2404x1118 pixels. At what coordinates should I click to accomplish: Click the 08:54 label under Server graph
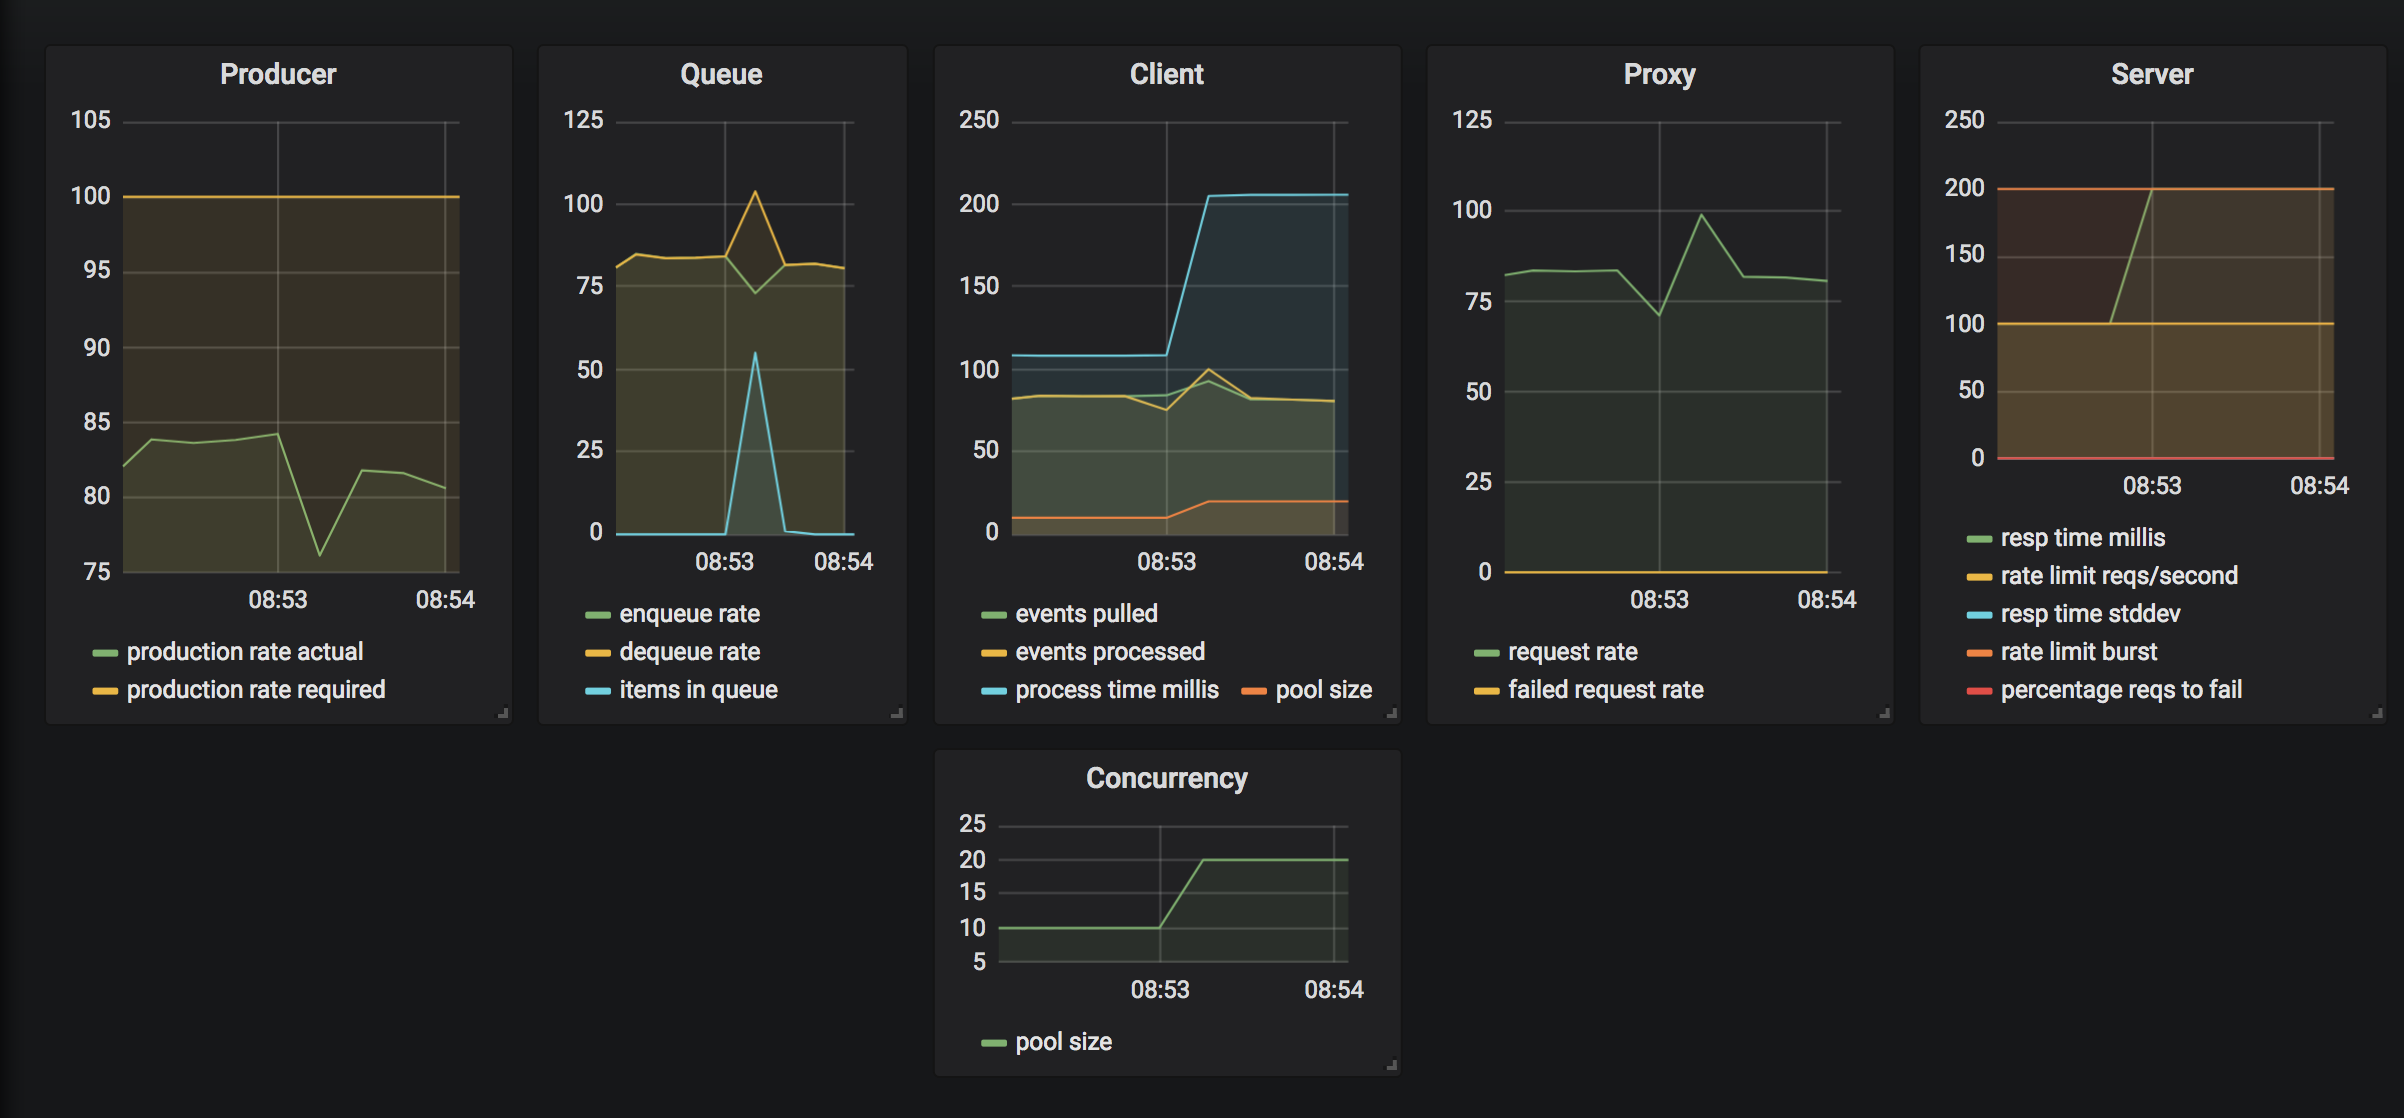[2319, 486]
